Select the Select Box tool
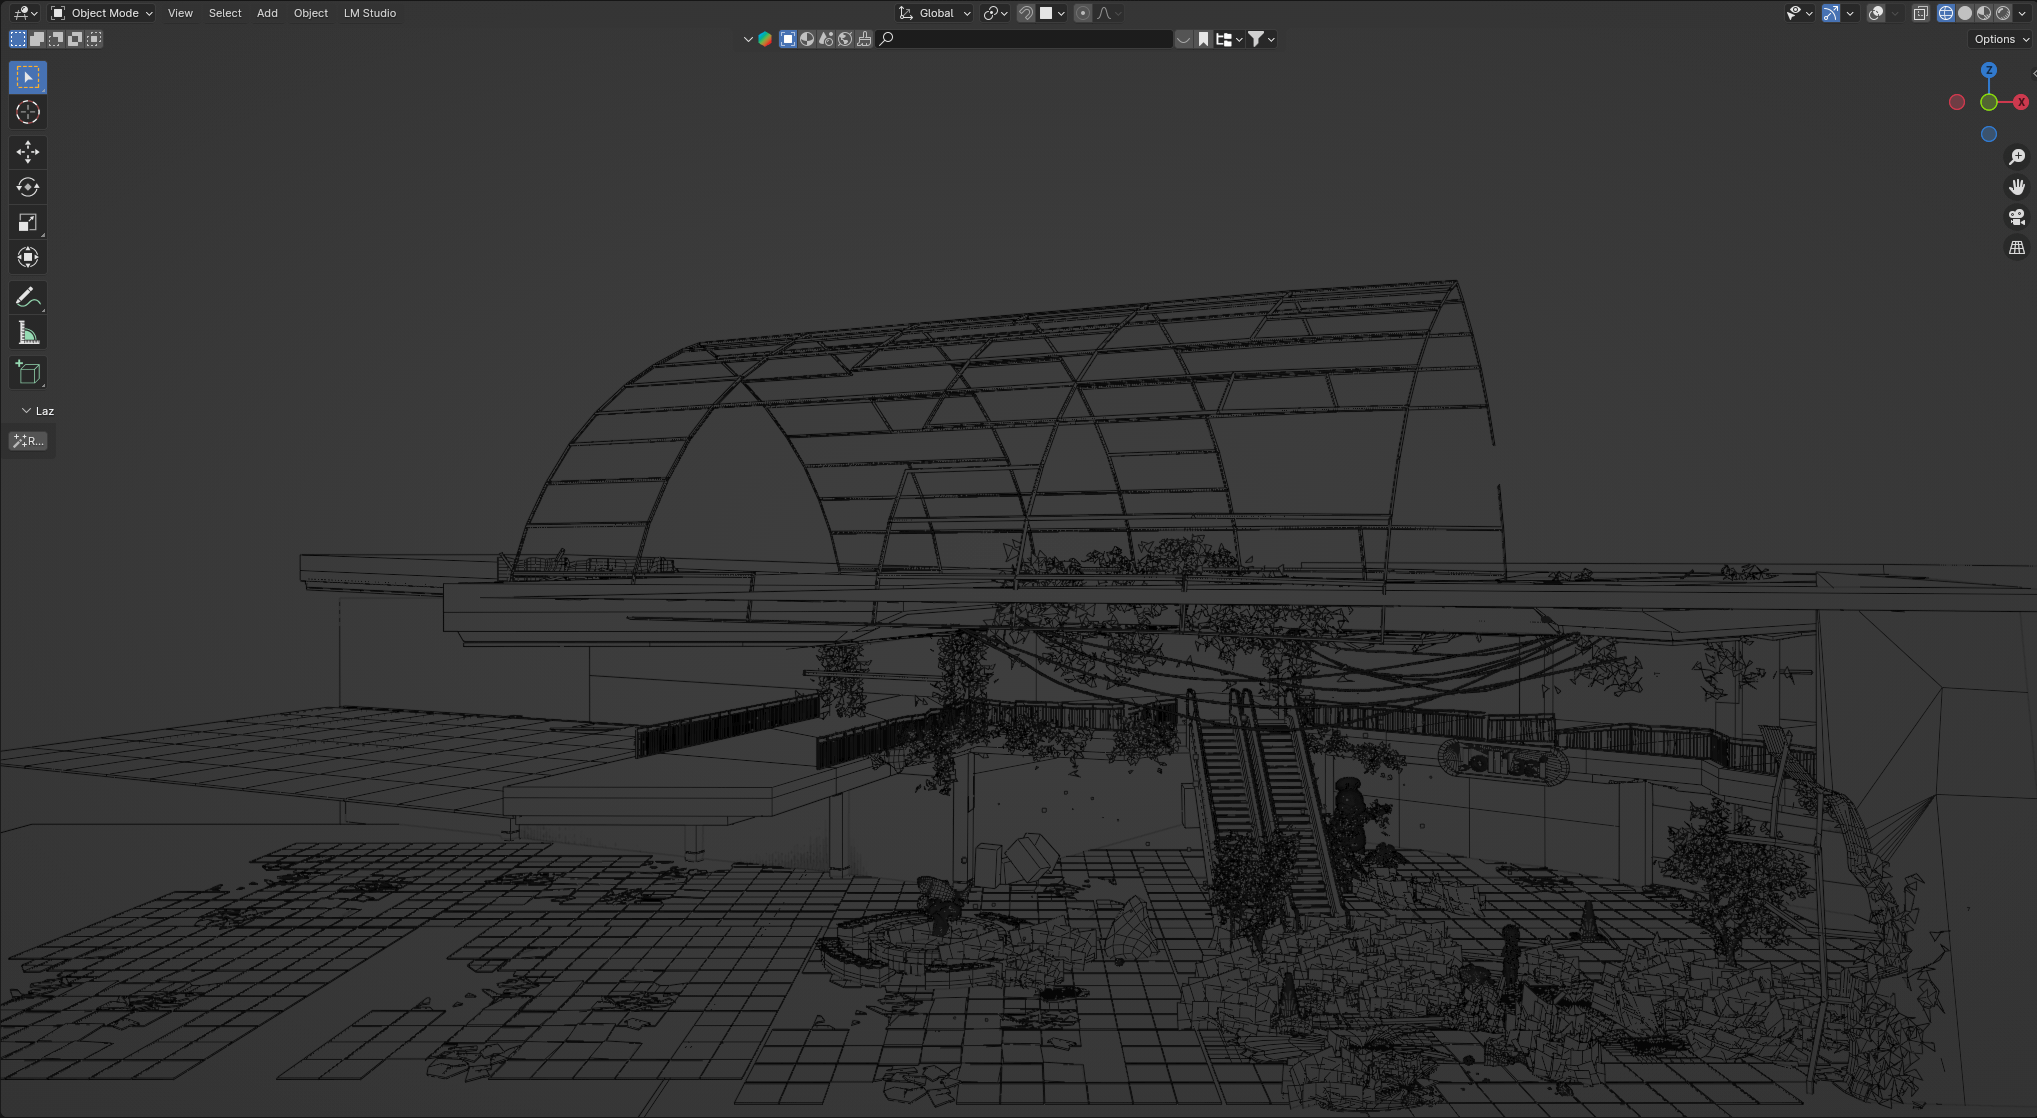The image size is (2037, 1118). [x=28, y=77]
